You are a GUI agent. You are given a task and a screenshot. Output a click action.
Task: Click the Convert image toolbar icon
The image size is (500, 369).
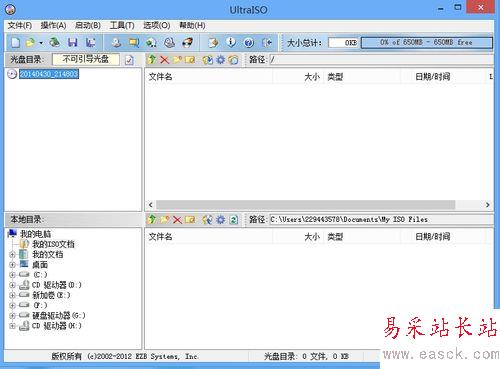tap(152, 42)
